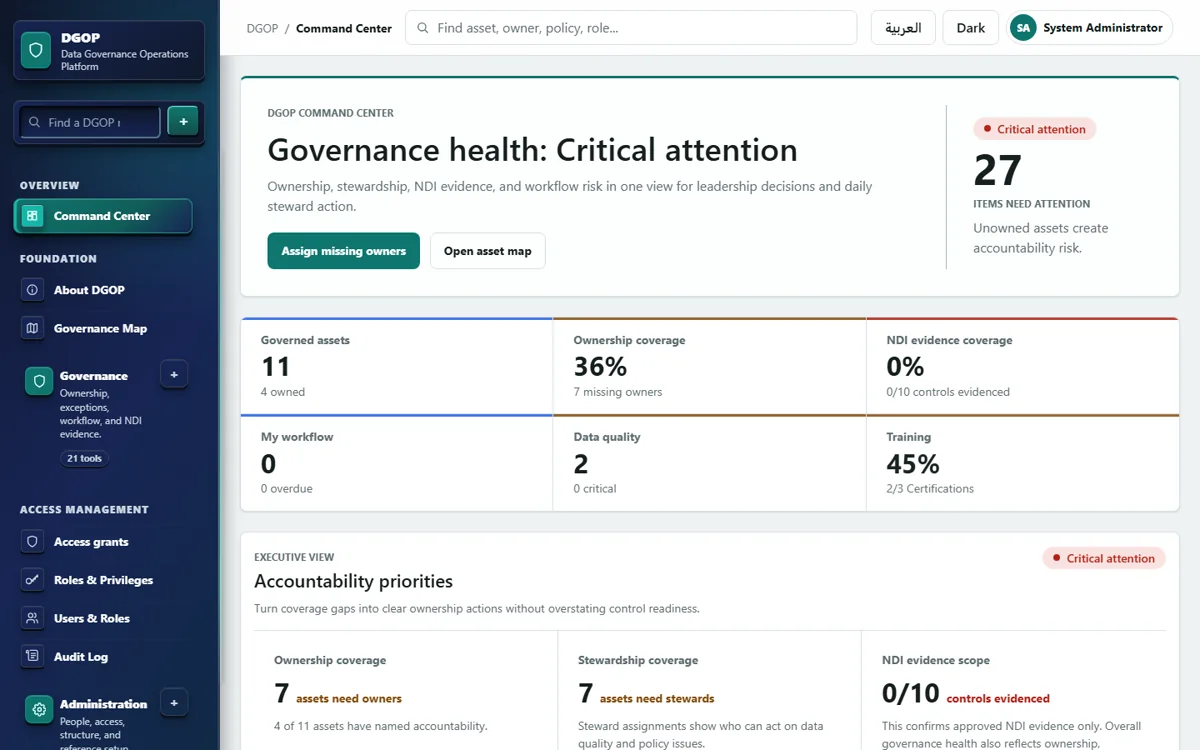Click the controls evidenced red text

998,699
